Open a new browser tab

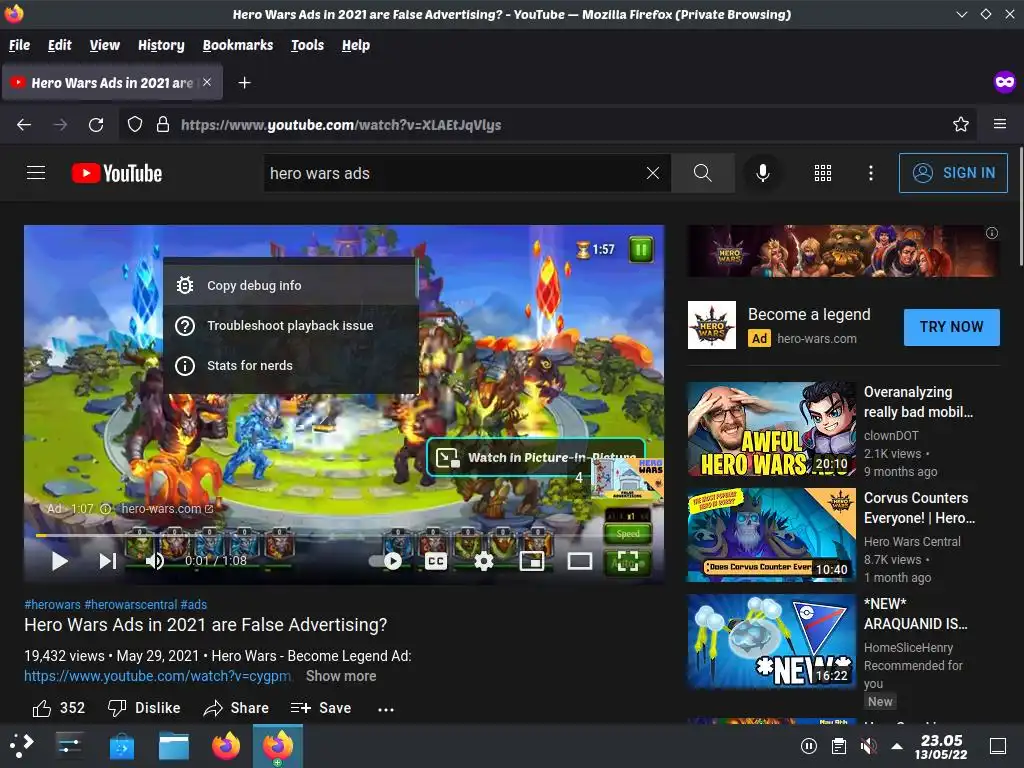(x=244, y=83)
